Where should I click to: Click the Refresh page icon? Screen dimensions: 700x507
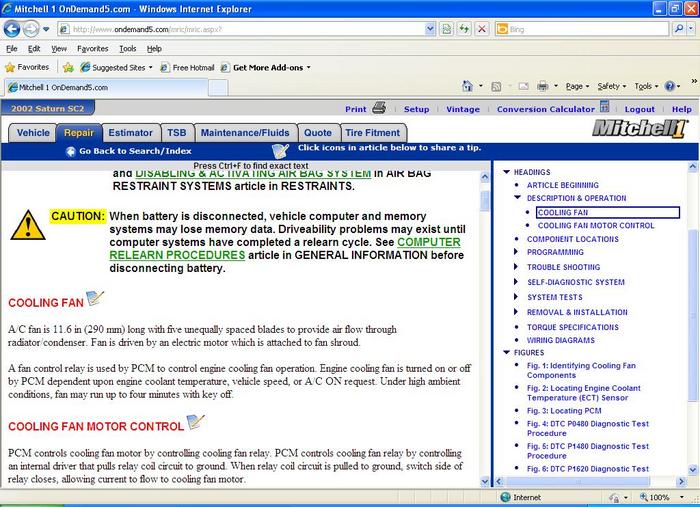tap(464, 29)
